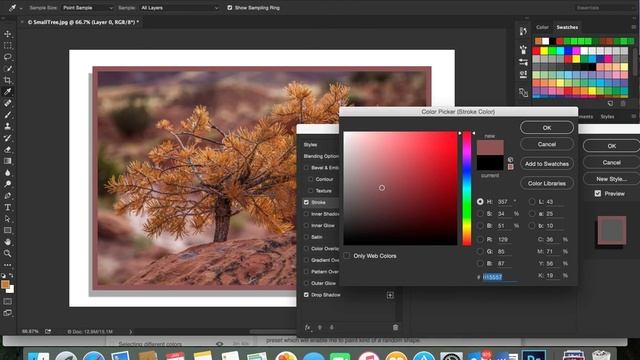This screenshot has width=640, height=360.
Task: Uncheck the Drop Shadow effect checkbox
Action: [306, 295]
